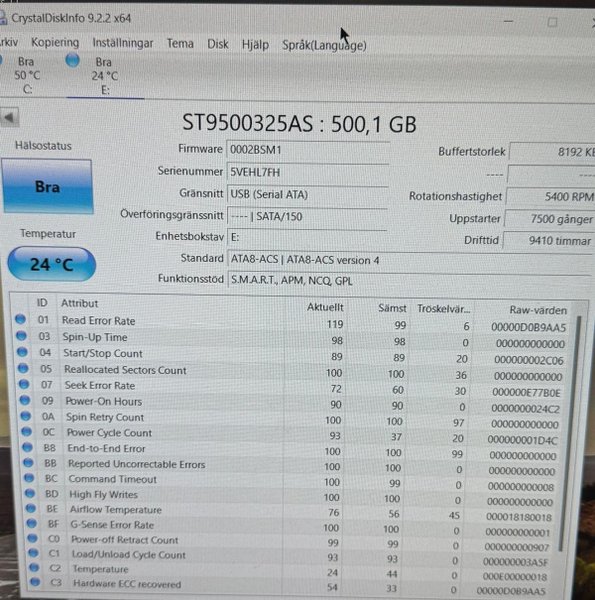Click the Airflow Temperature status circle
595x600 pixels.
coord(31,509)
